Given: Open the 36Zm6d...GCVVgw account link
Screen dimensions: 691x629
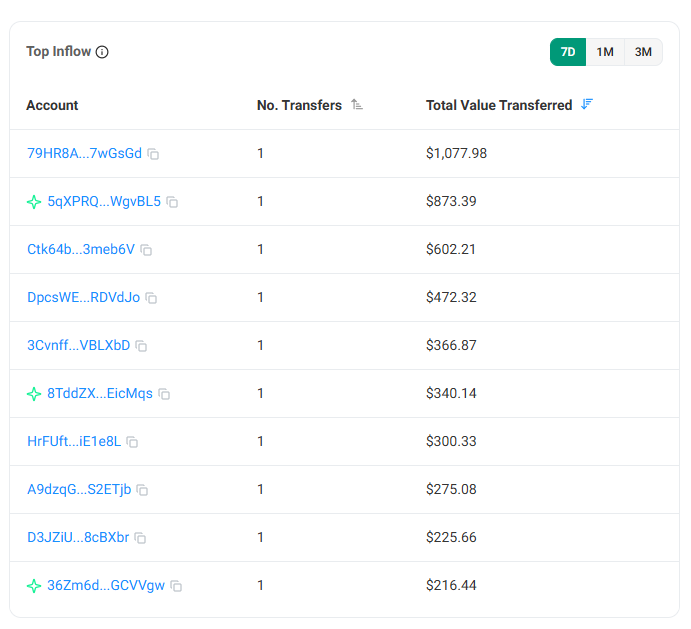Looking at the screenshot, I should pyautogui.click(x=106, y=585).
